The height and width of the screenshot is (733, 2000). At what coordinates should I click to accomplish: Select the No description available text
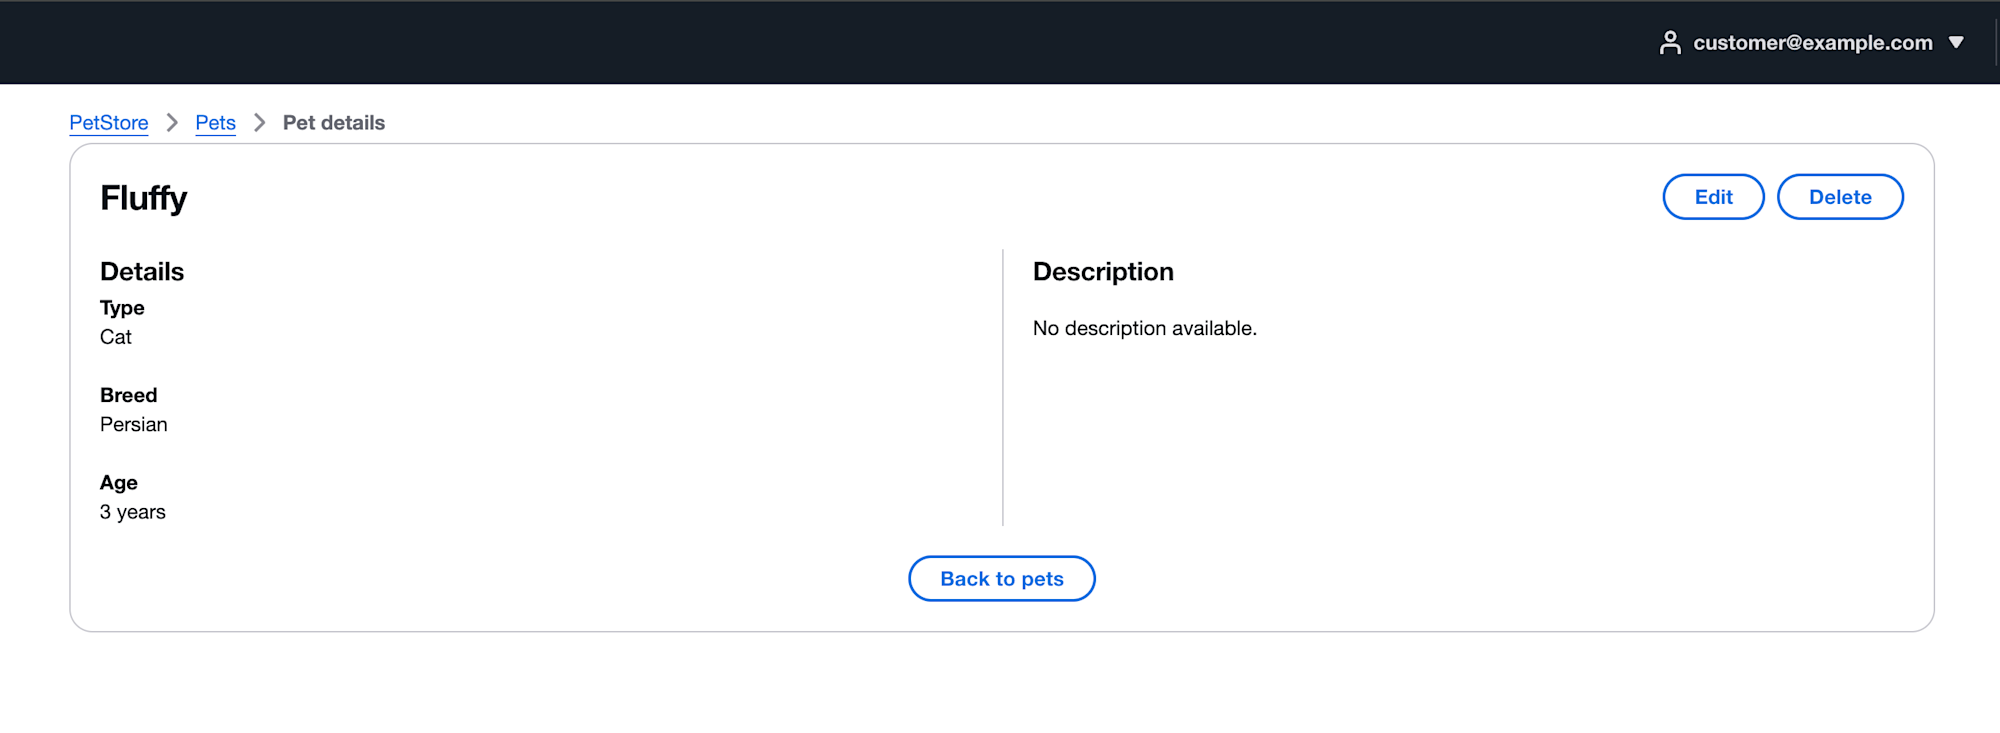(1145, 328)
